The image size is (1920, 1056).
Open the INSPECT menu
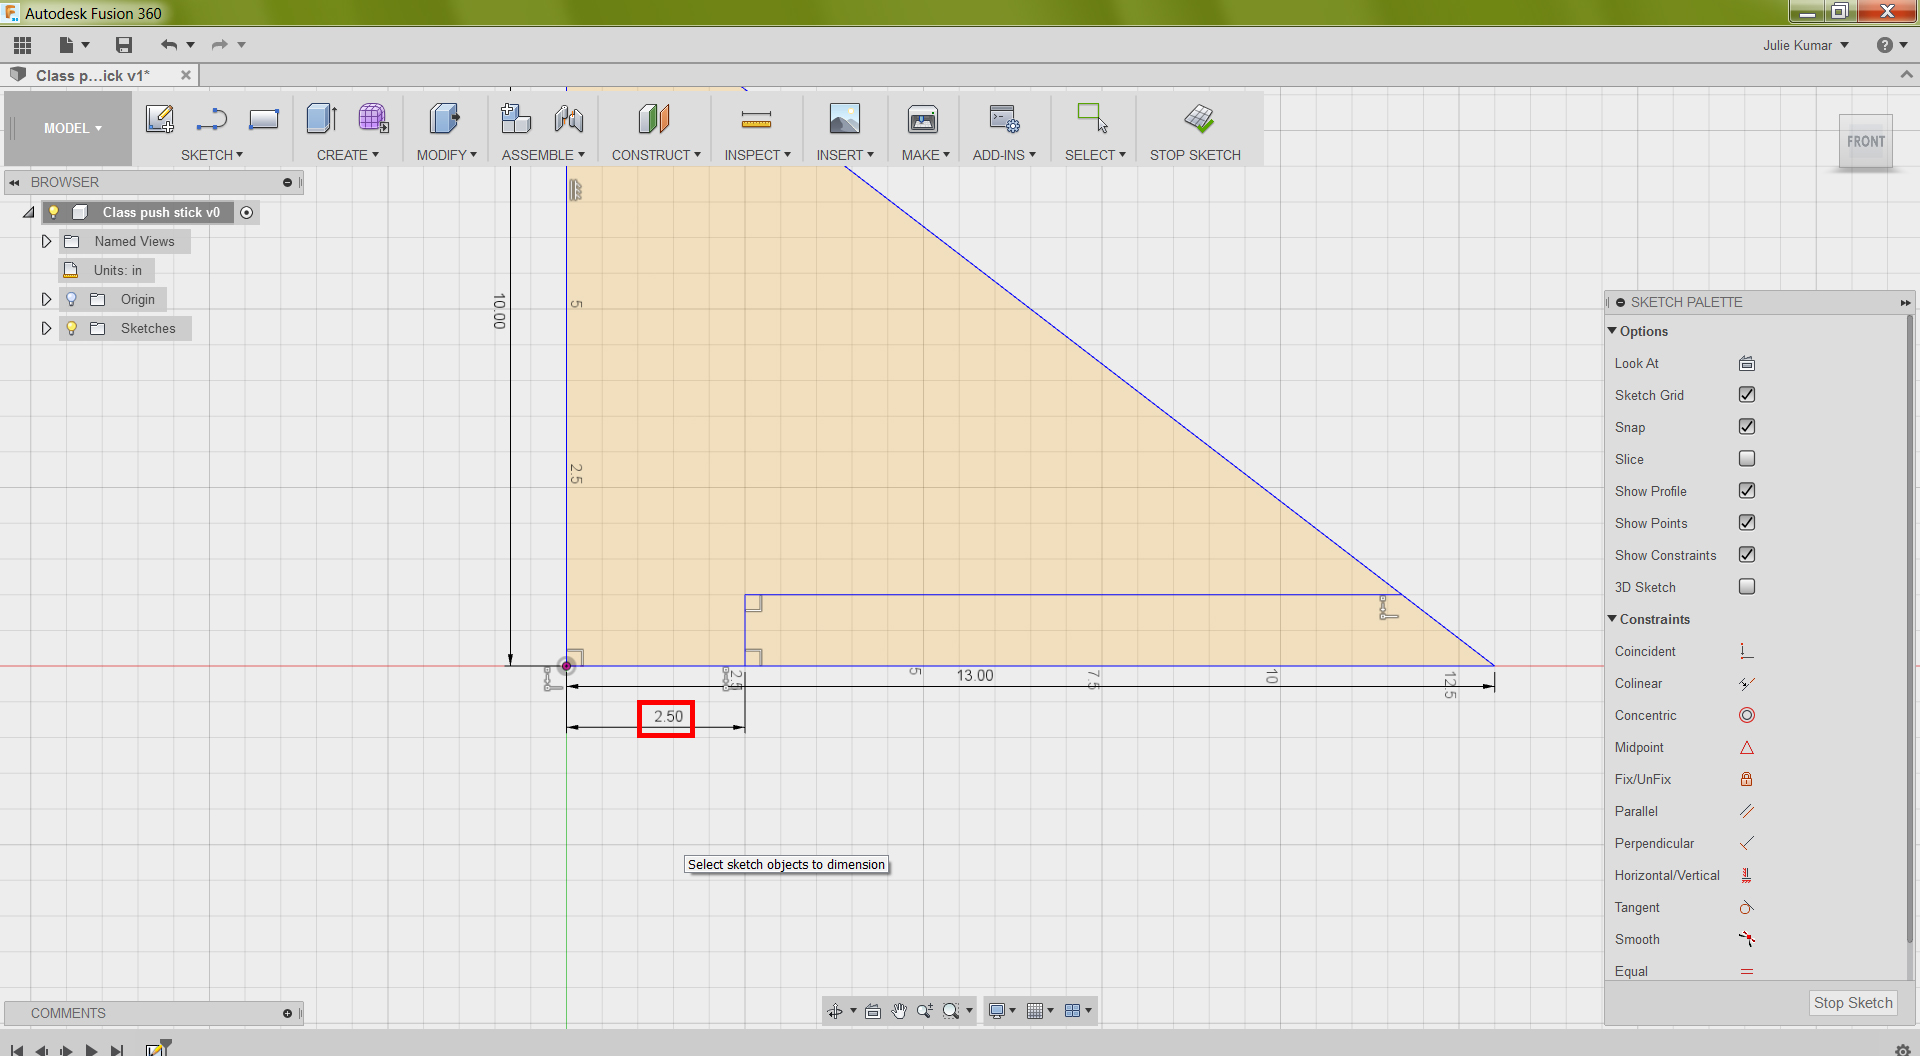758,155
